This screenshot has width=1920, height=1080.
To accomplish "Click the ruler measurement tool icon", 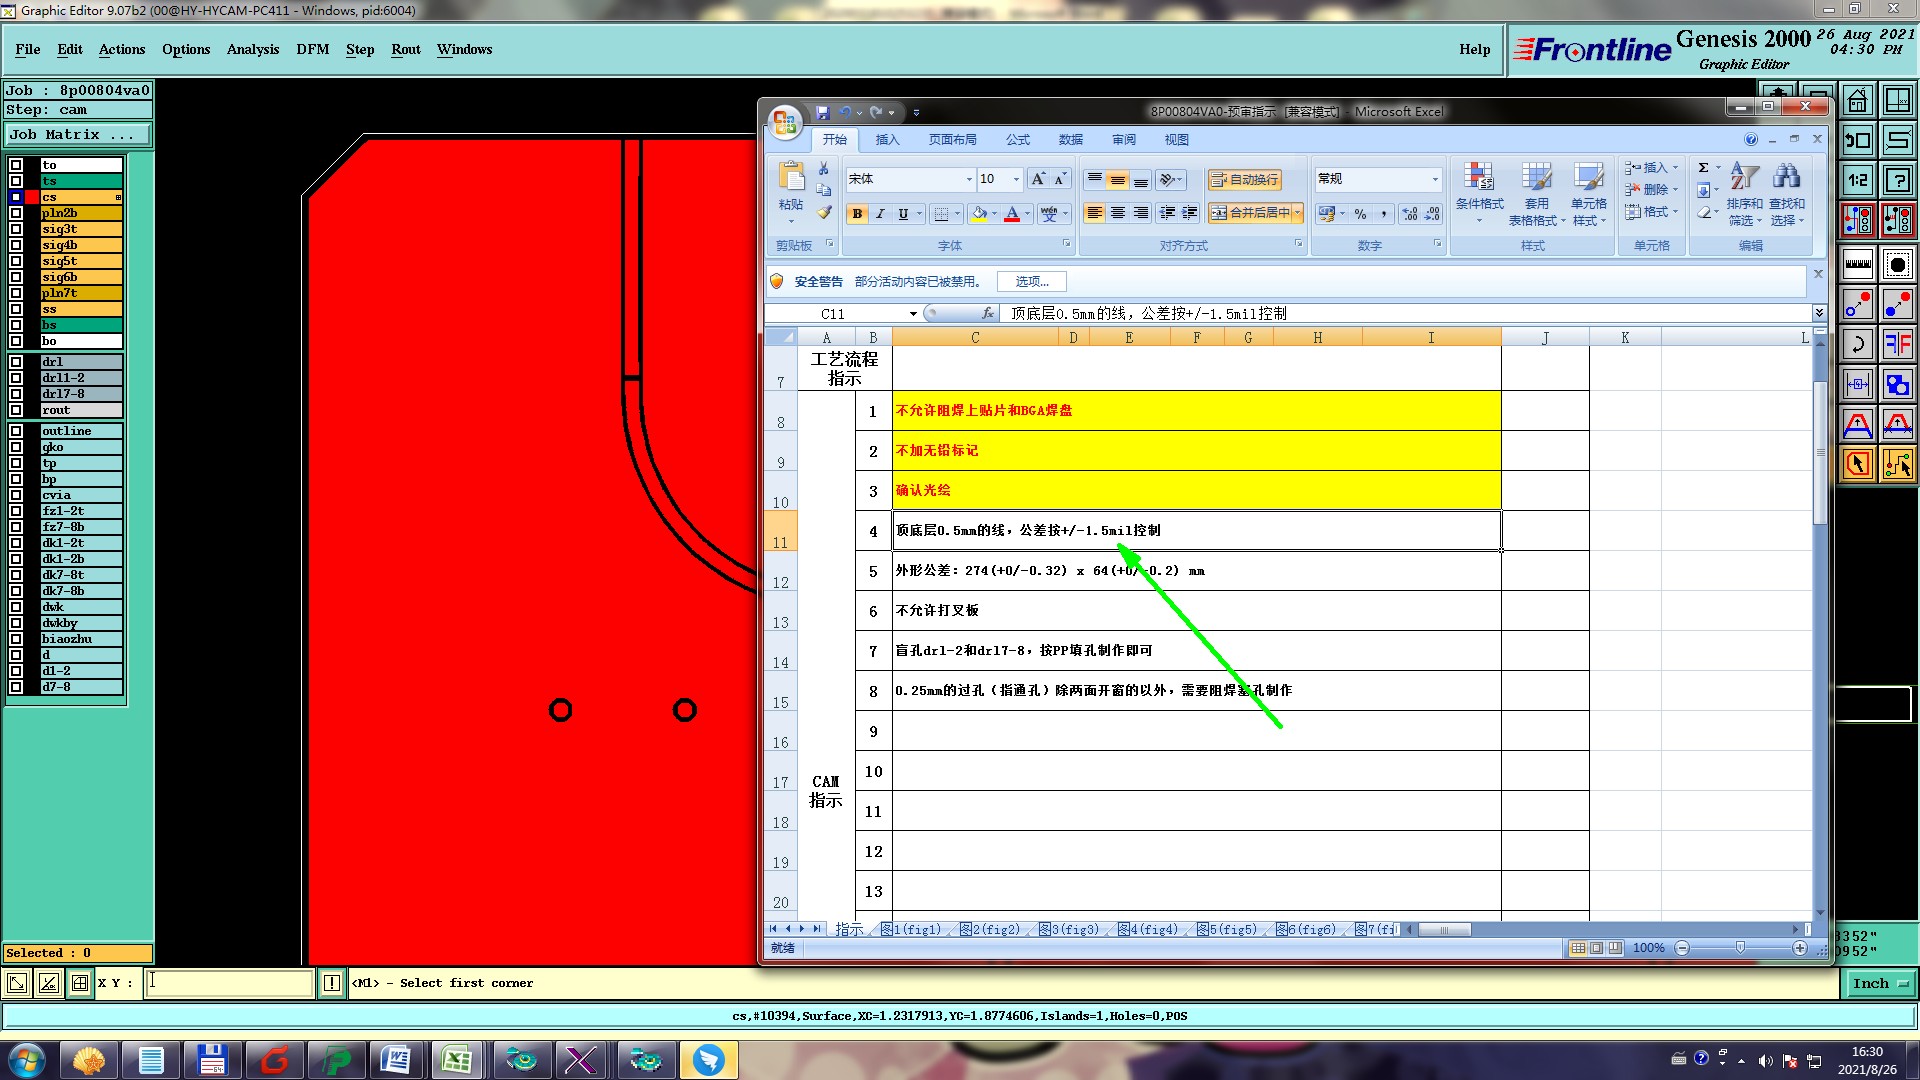I will (x=1857, y=265).
